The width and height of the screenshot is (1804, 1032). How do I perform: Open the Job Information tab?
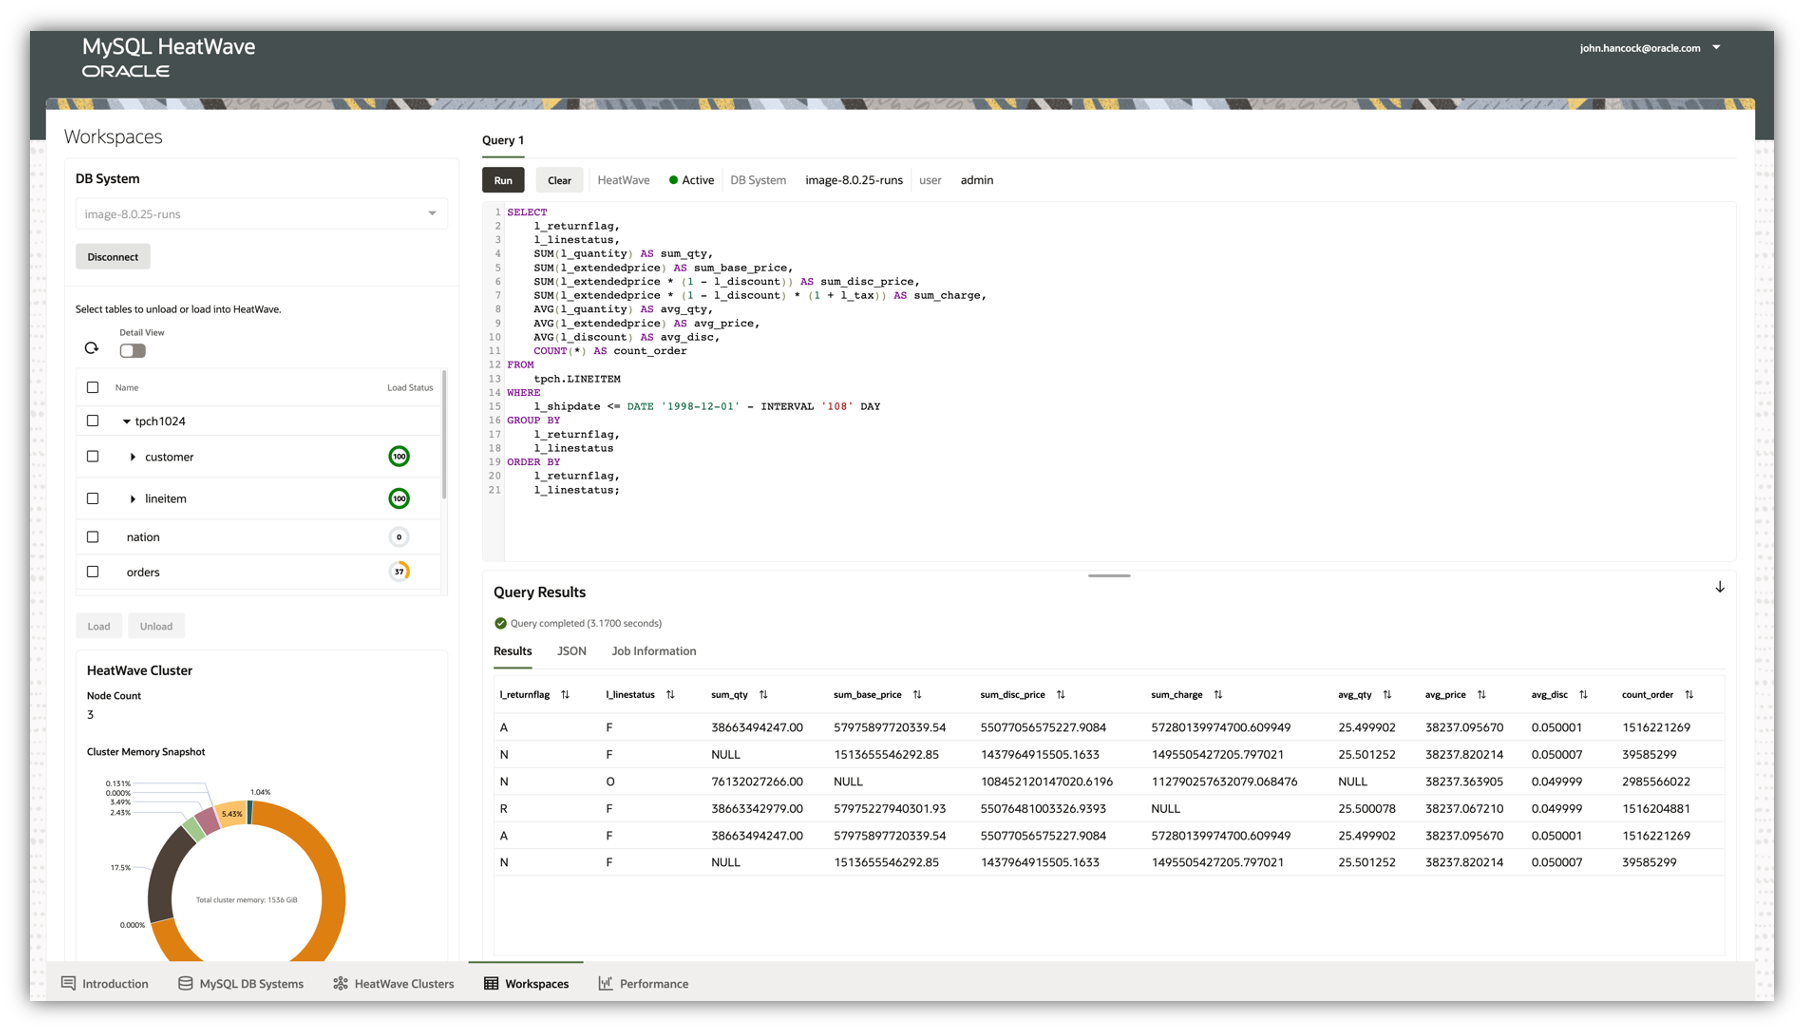[x=653, y=650]
